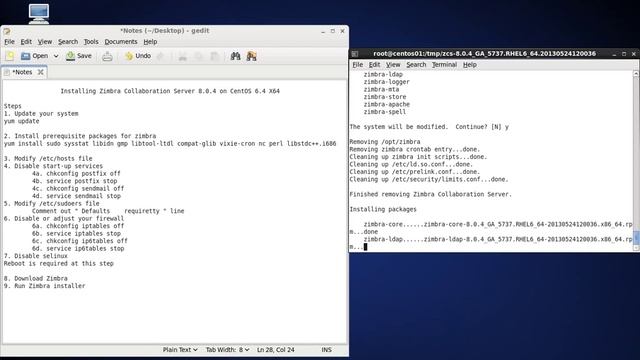Viewport: 640px width, 360px height.
Task: Click 'zimbra-spell' in terminal output
Action: click(x=385, y=111)
